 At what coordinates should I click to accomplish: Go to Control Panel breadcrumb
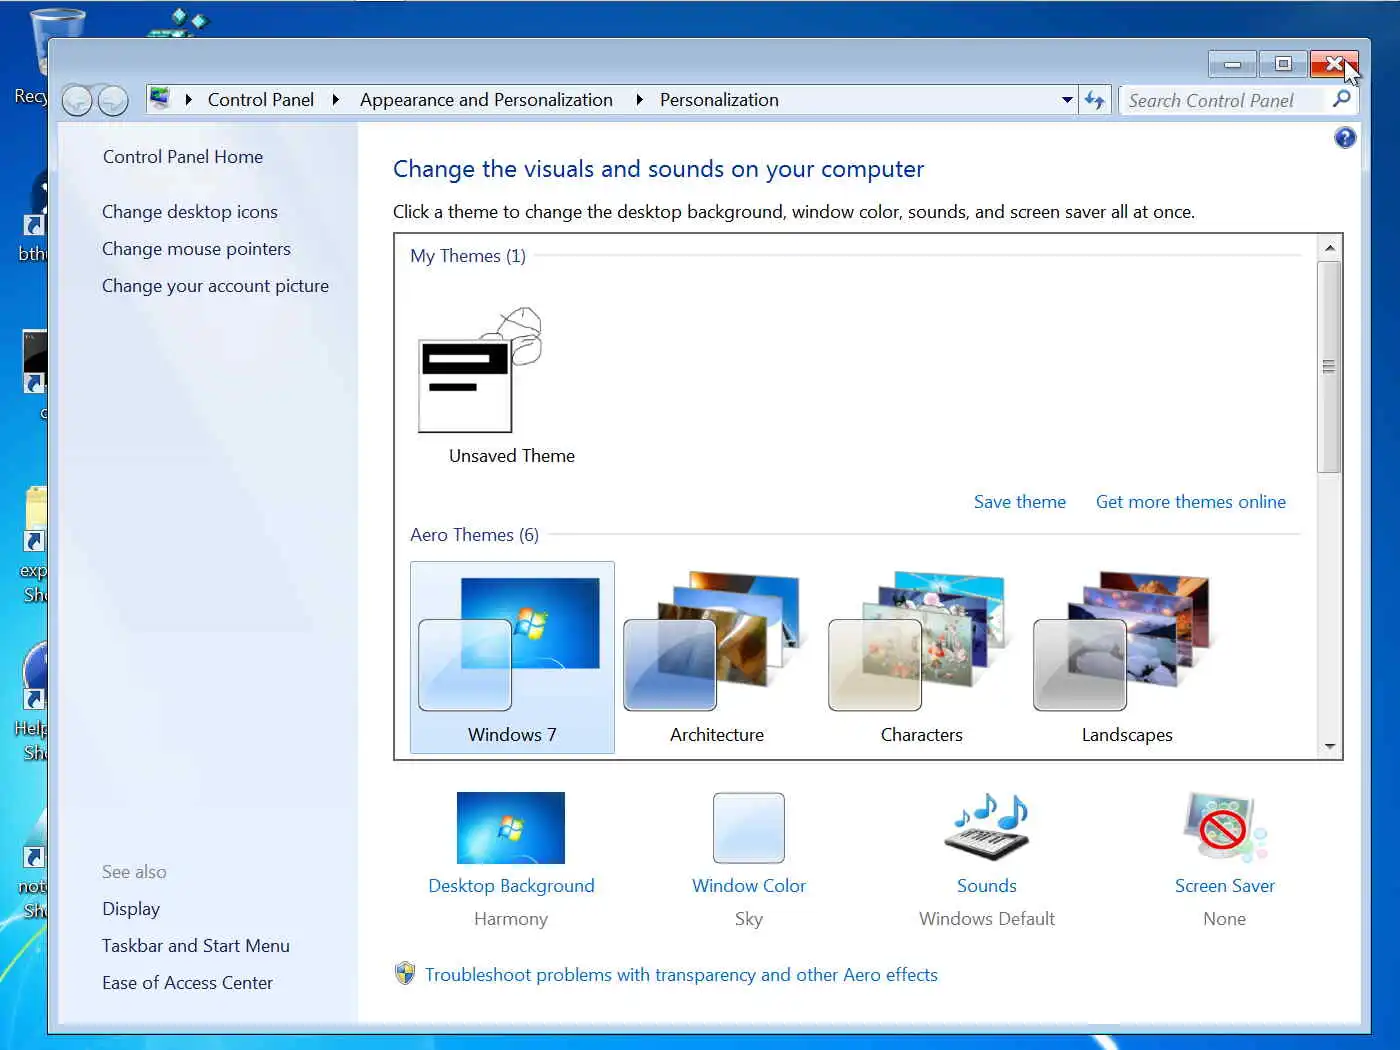click(x=261, y=100)
